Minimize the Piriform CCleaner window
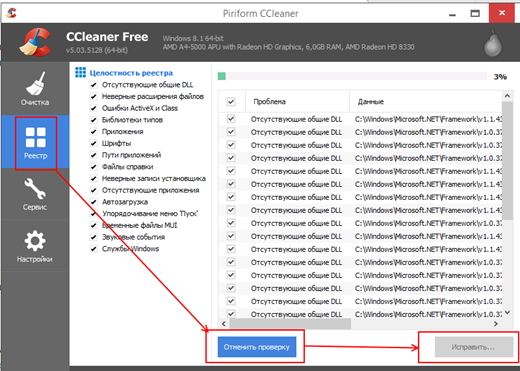Viewport: 520px width, 371px height. click(452, 14)
